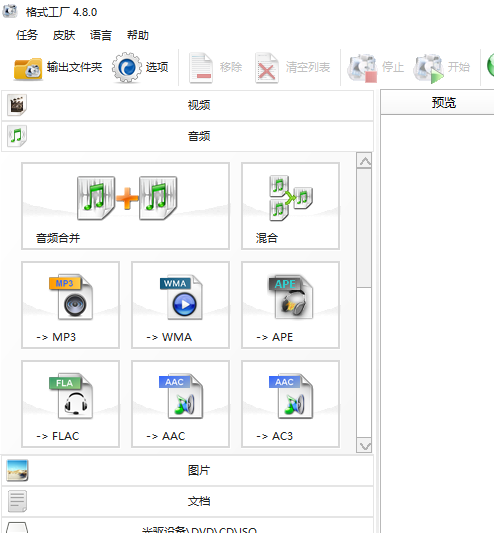Select the -> WMA conversion icon
This screenshot has height=533, width=494.
[181, 305]
